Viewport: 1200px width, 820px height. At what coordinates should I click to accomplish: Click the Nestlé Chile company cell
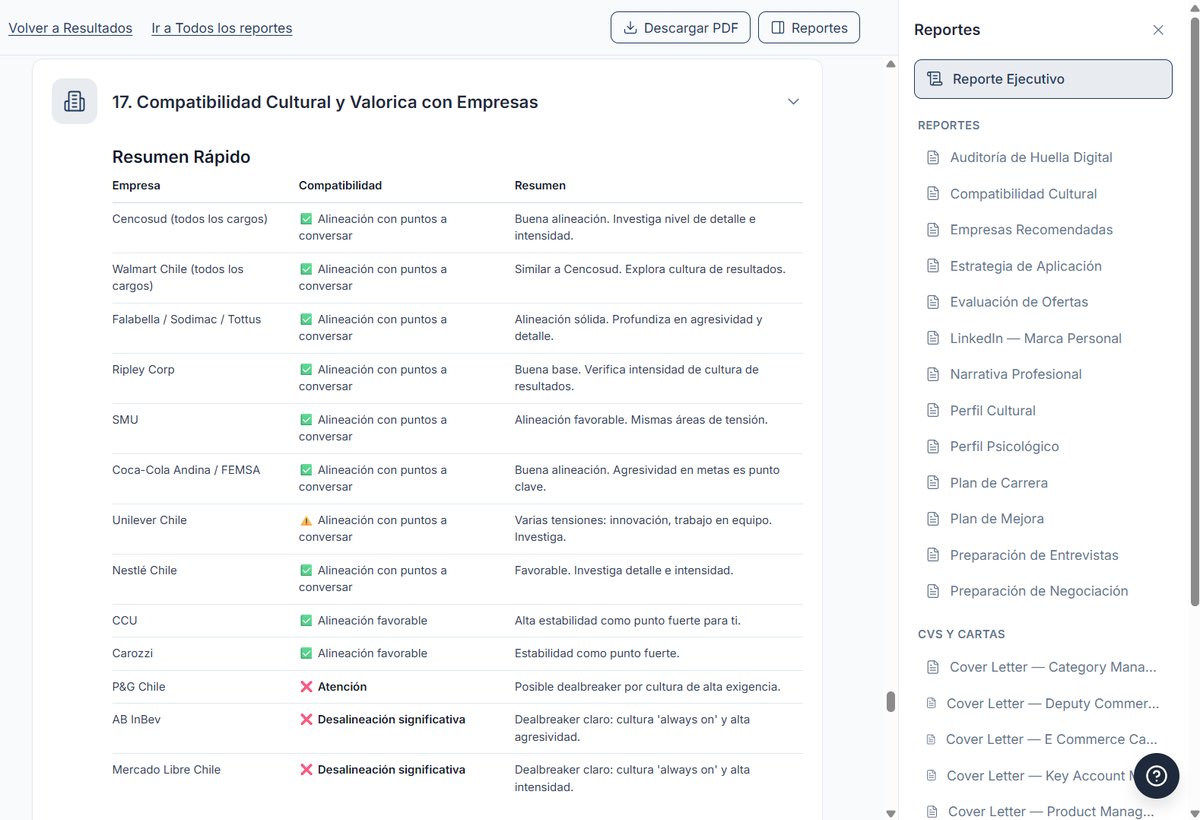(x=144, y=571)
